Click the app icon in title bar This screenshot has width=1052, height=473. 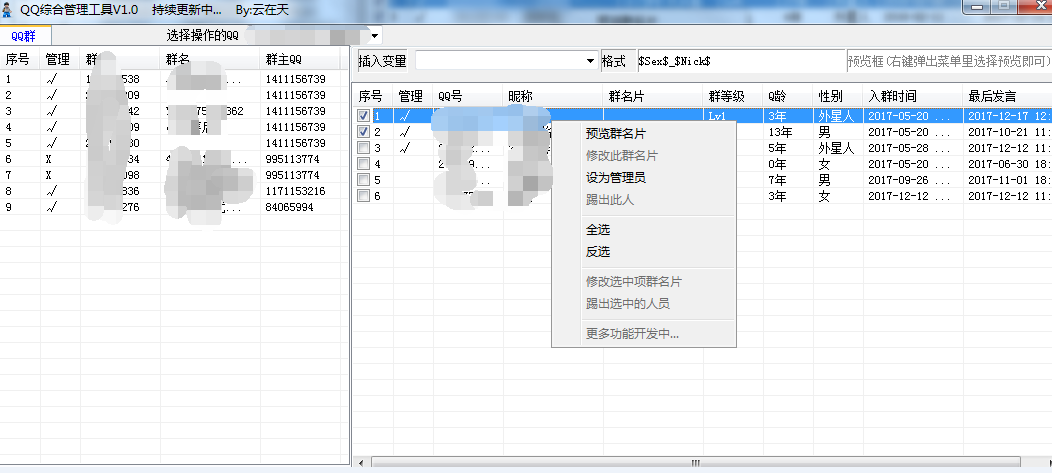pyautogui.click(x=7, y=10)
